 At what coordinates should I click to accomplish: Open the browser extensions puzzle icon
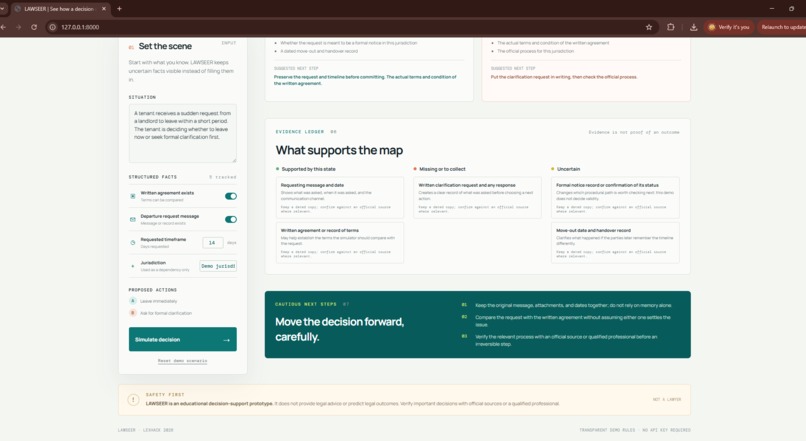[671, 27]
